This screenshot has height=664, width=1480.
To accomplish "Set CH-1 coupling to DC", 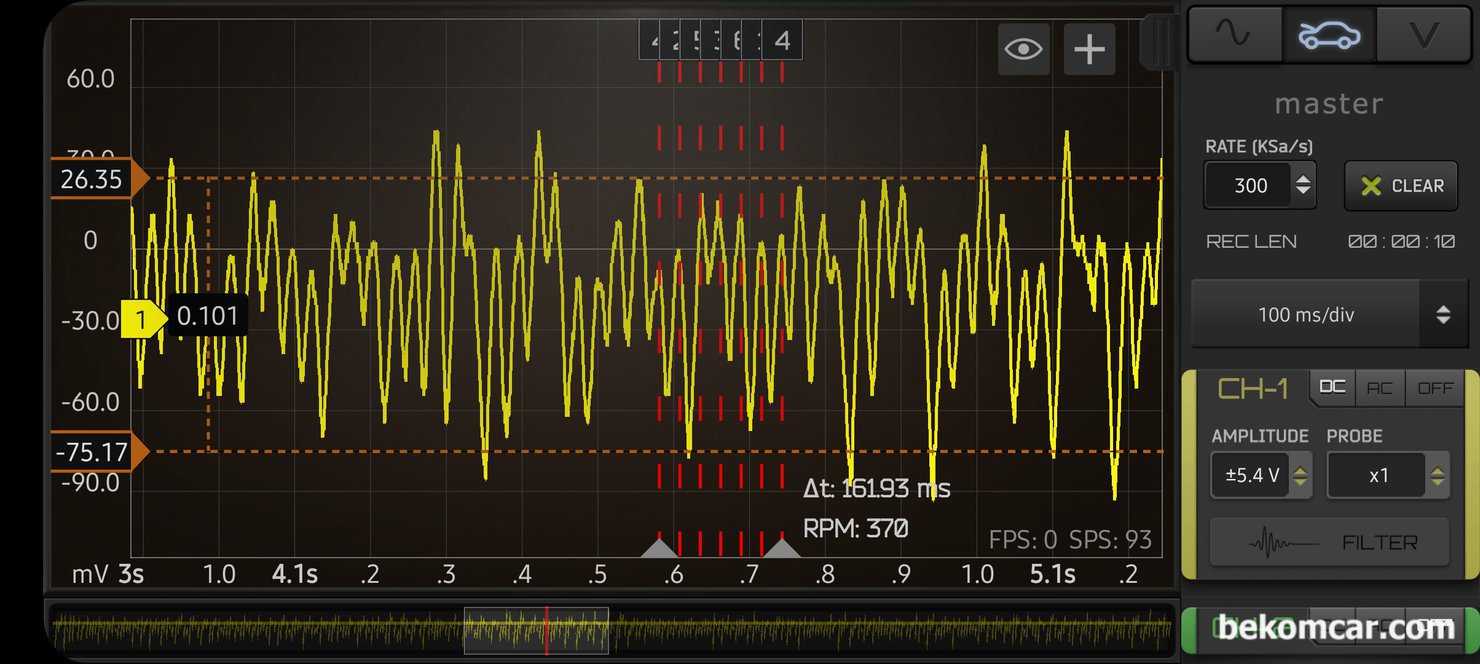I will pos(1332,387).
